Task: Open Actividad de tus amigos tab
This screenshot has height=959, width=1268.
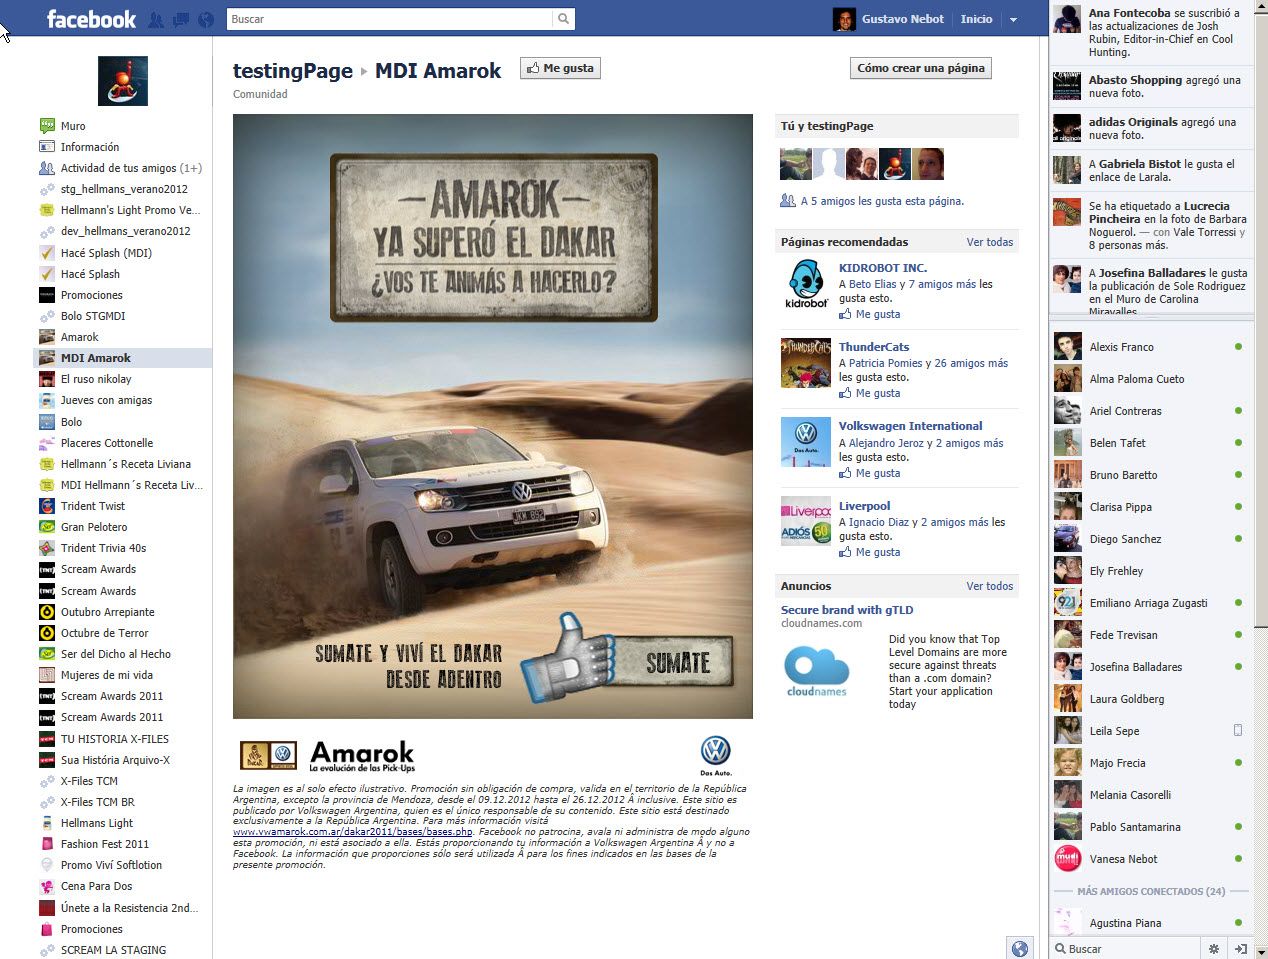Action: (x=131, y=168)
